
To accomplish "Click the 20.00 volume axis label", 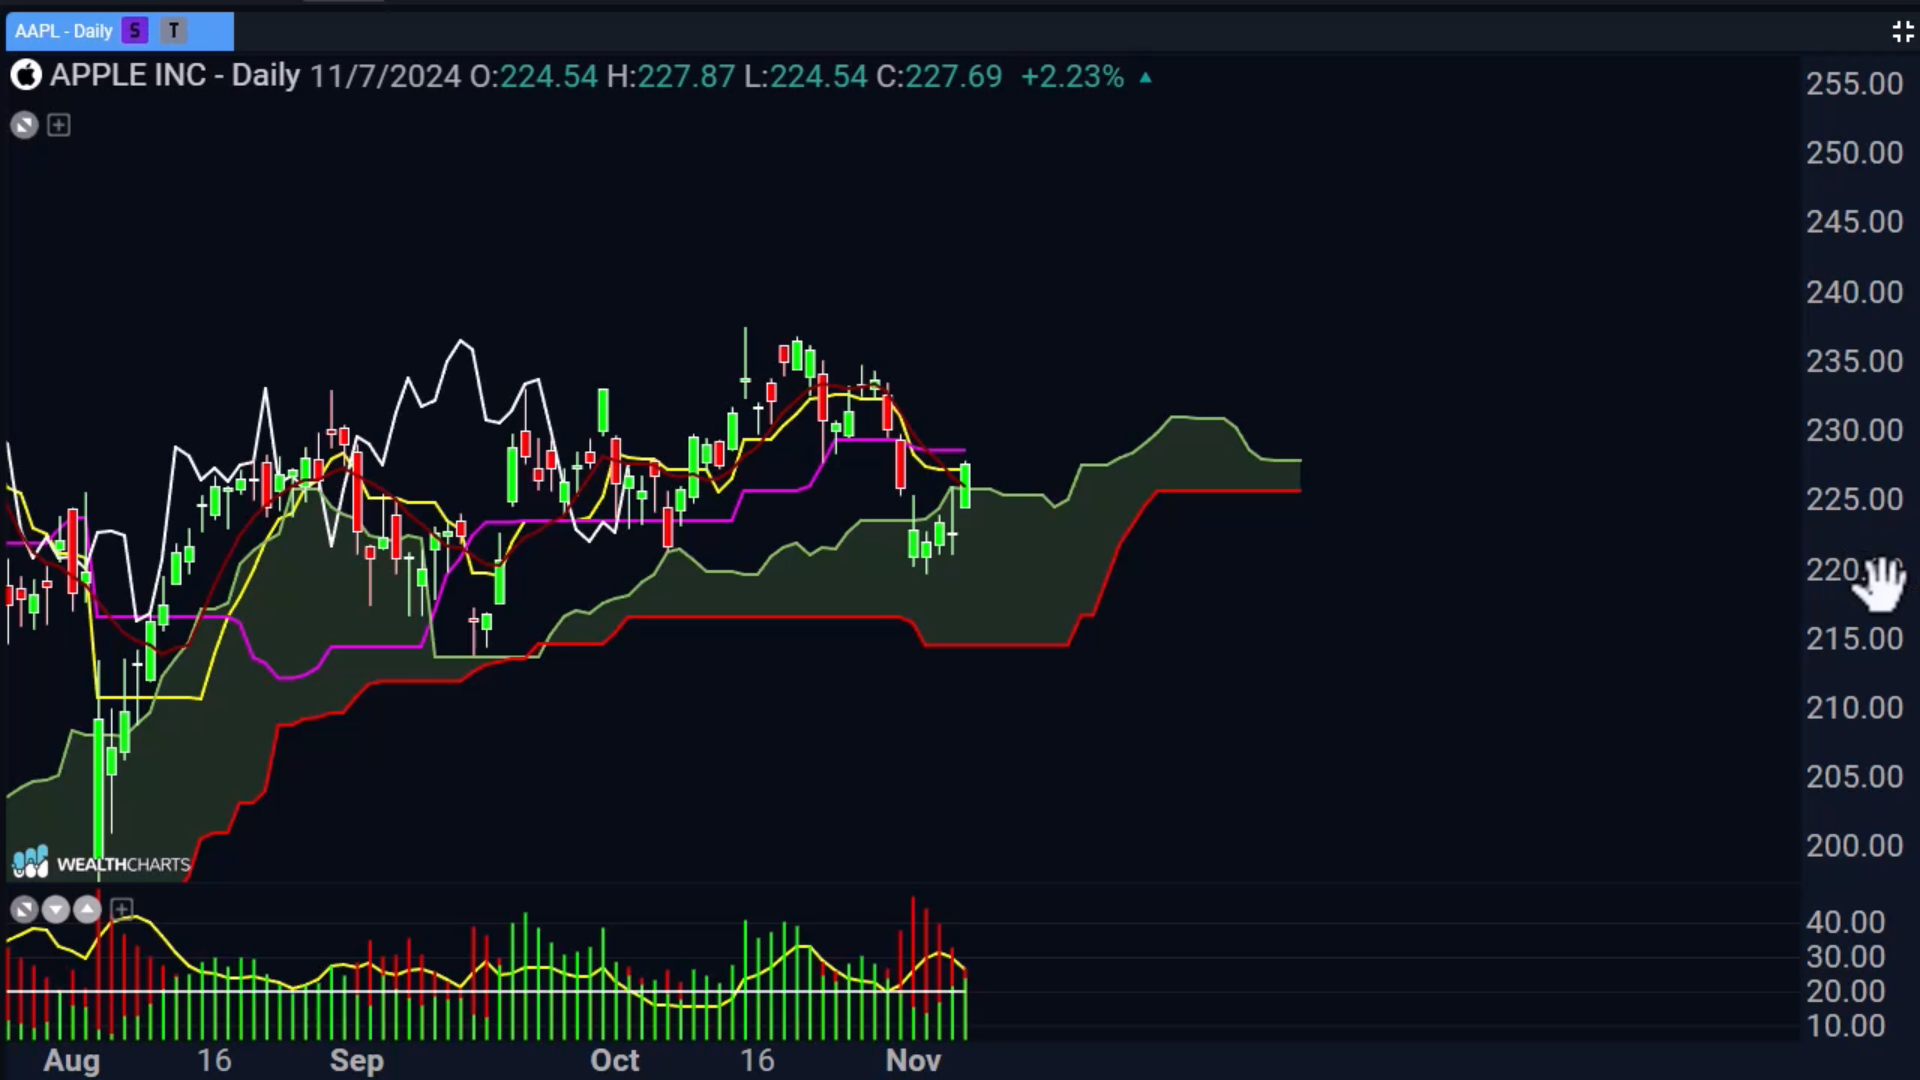I will pyautogui.click(x=1845, y=991).
